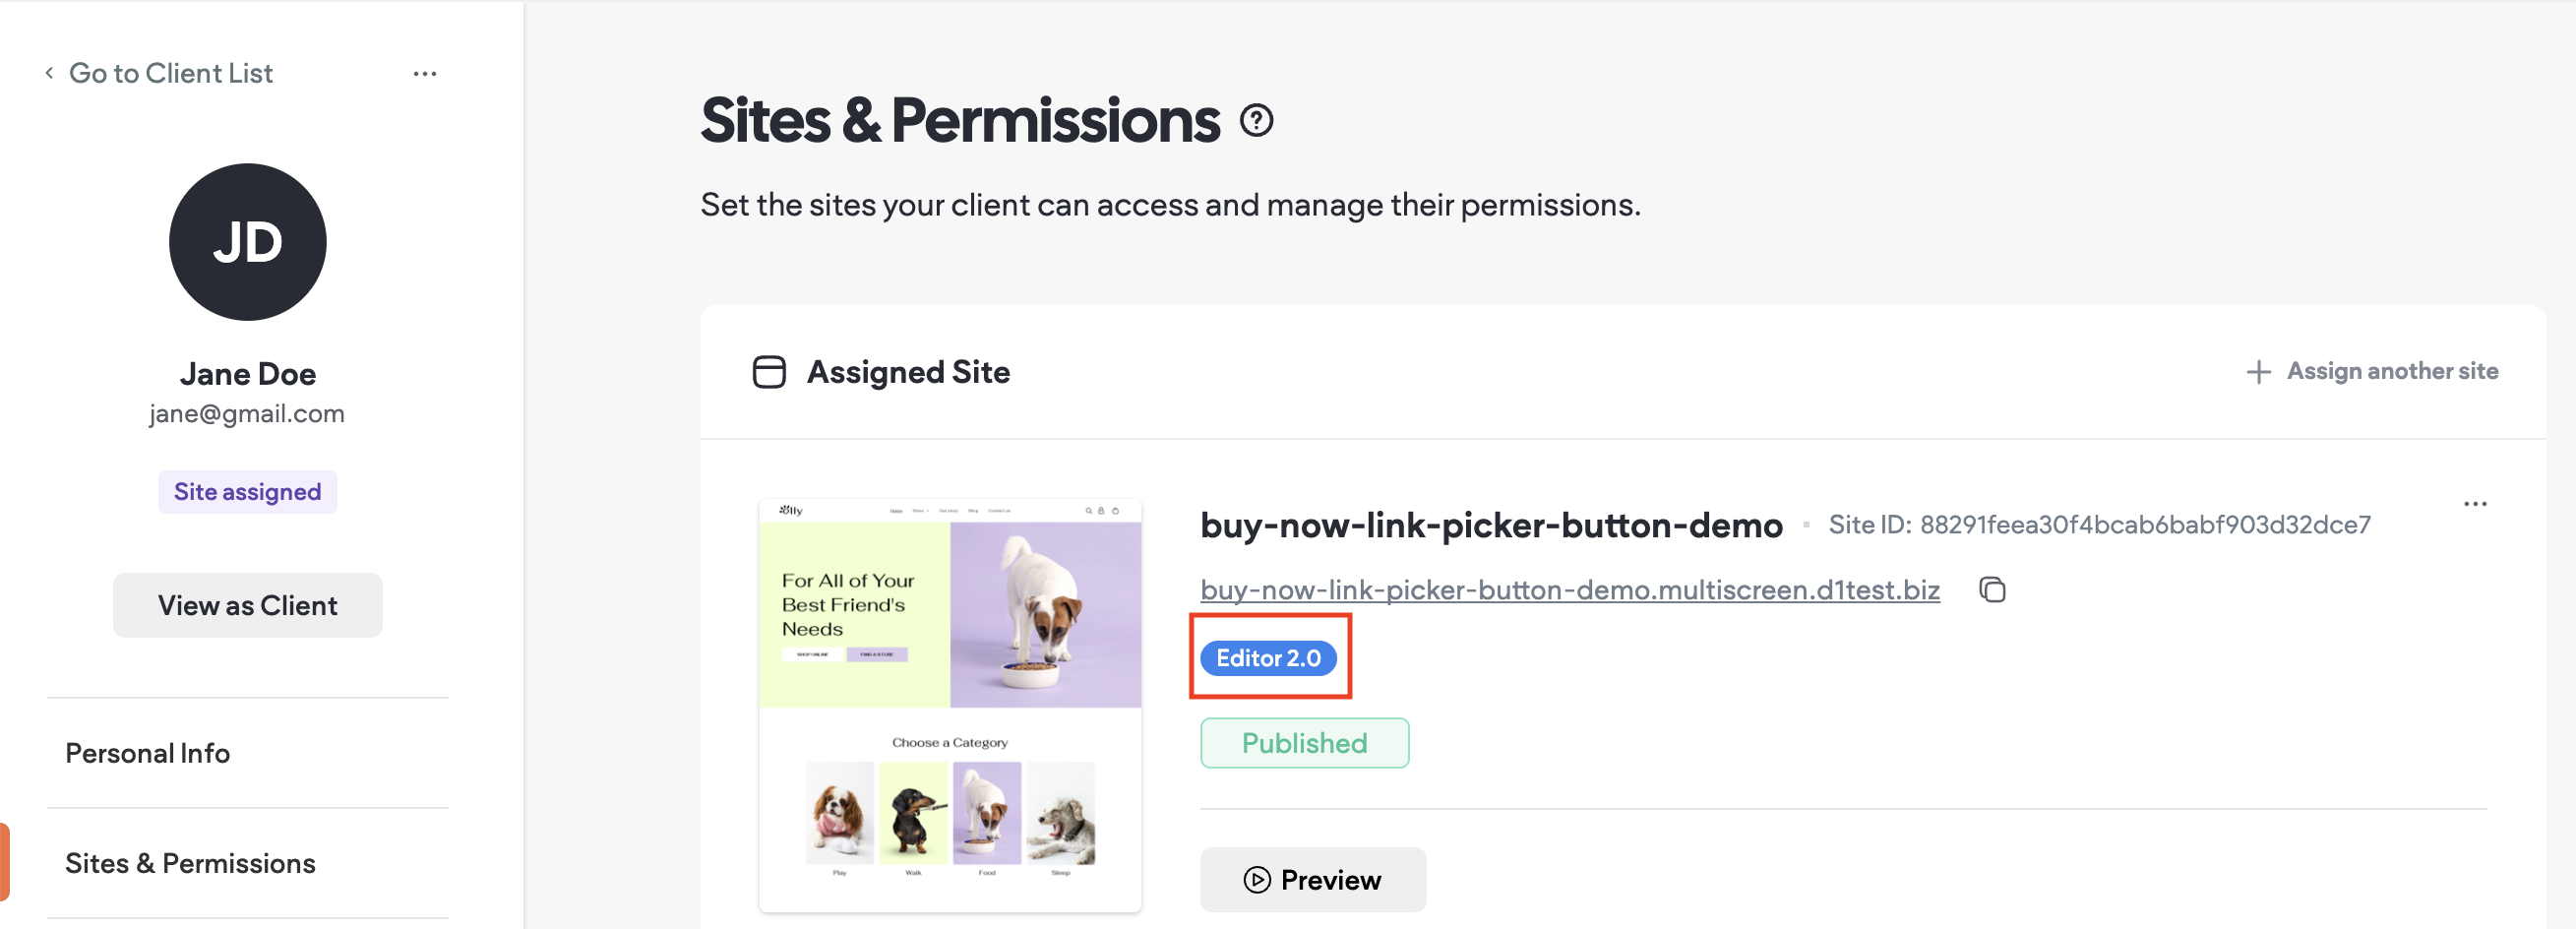
Task: Click the plus icon to assign site
Action: pos(2258,372)
